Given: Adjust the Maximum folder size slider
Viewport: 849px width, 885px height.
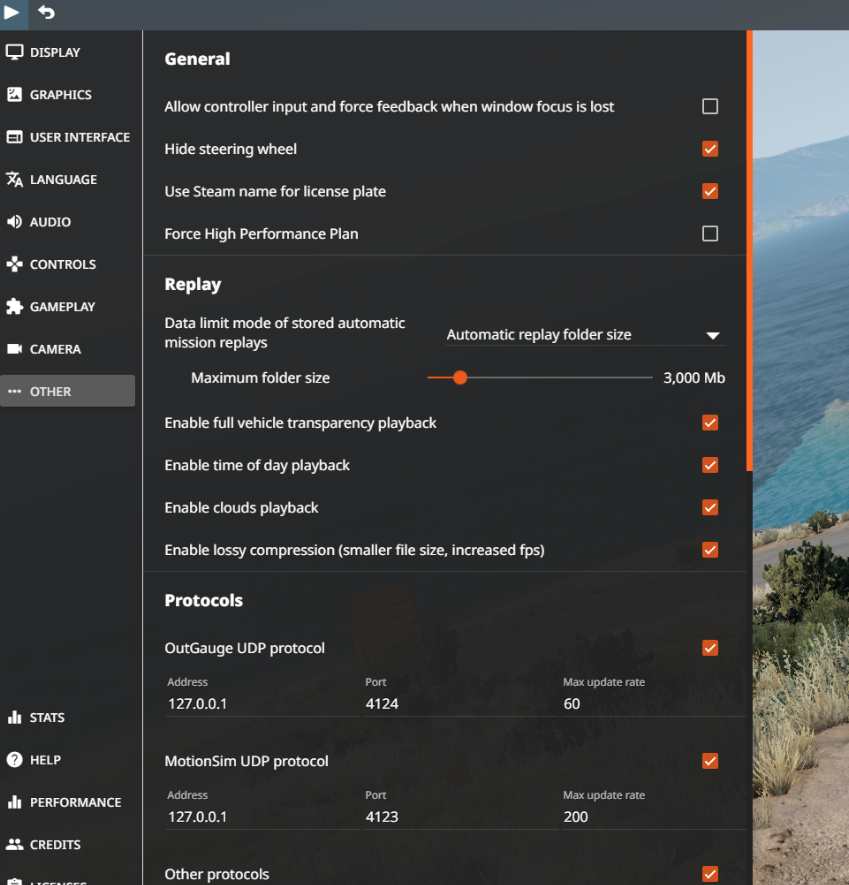Looking at the screenshot, I should click(460, 378).
